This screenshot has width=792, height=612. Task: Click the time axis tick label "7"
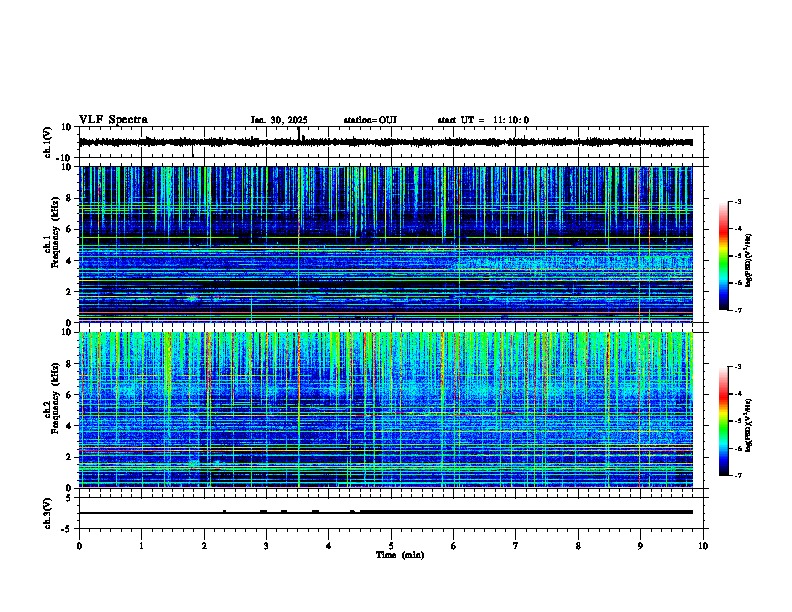516,546
